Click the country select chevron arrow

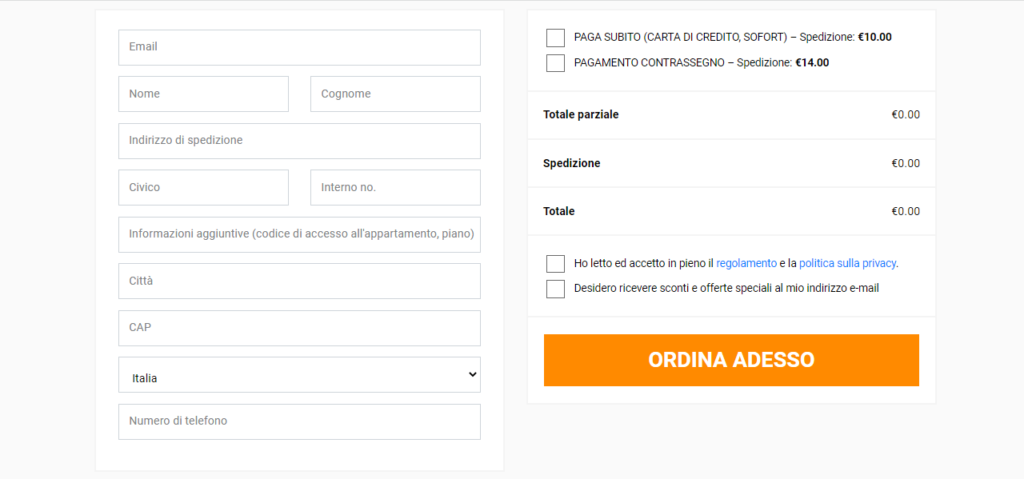pos(473,374)
